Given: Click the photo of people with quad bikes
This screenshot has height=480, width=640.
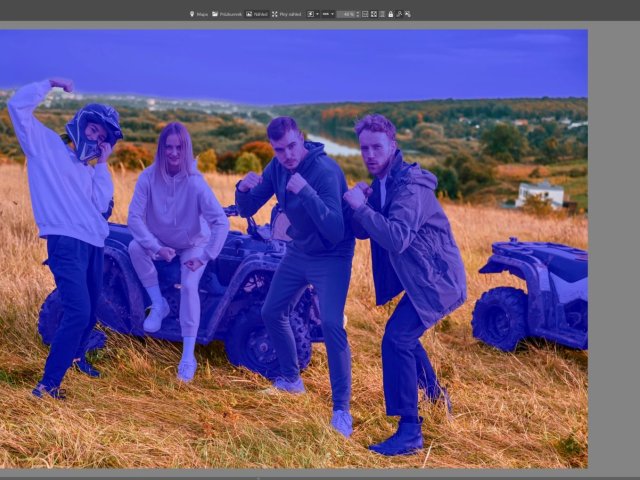Looking at the screenshot, I should pos(294,249).
